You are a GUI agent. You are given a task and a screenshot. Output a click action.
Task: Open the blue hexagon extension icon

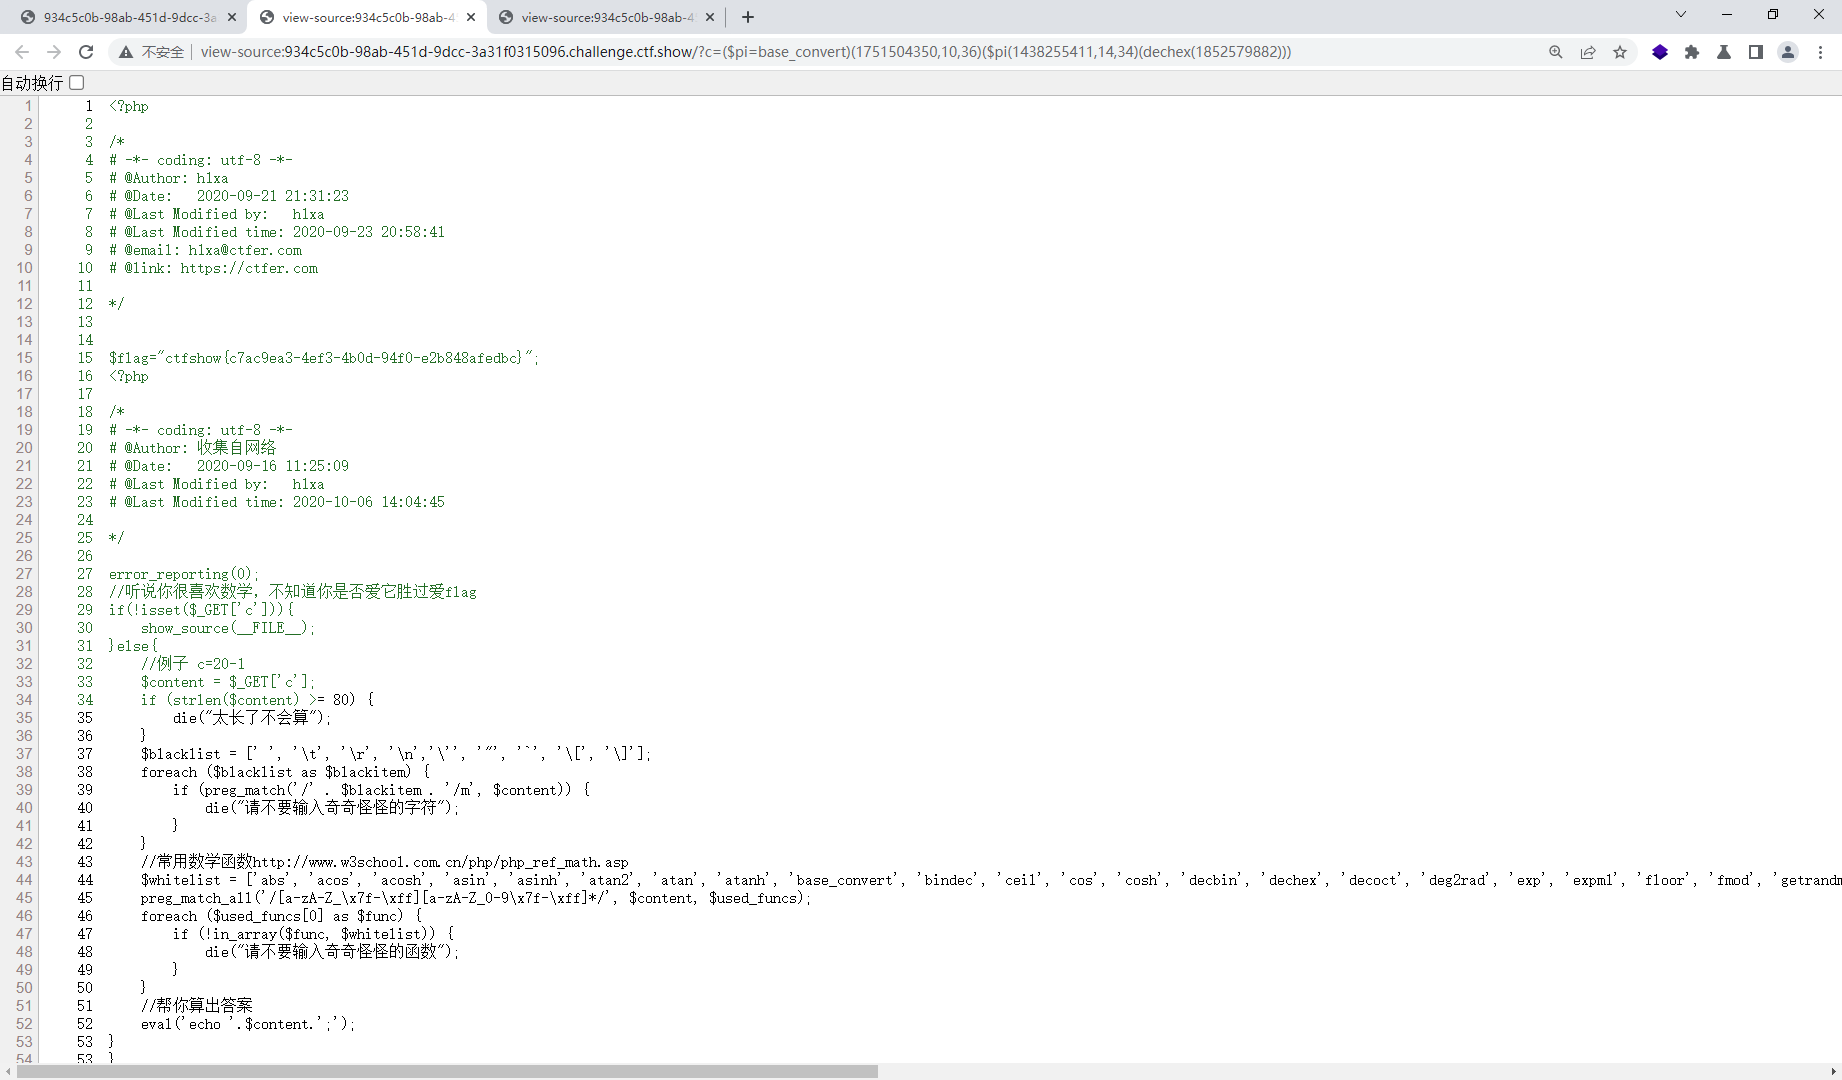click(1660, 52)
